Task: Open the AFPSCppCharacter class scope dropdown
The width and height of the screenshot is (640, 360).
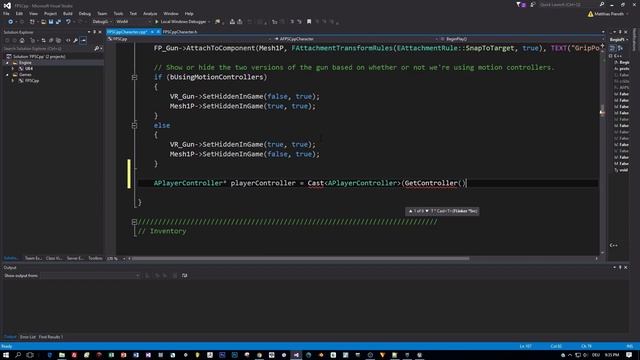Action: 355,39
